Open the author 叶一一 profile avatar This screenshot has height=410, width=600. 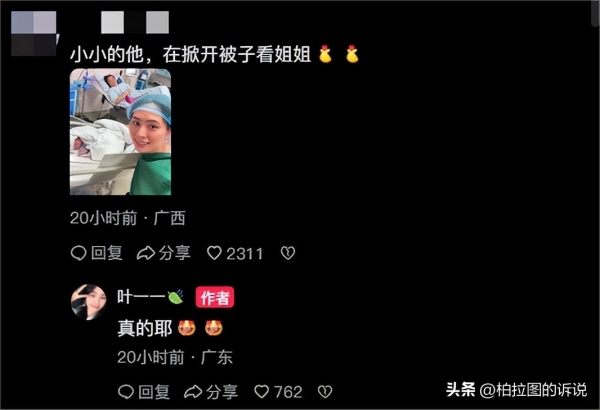coord(89,302)
